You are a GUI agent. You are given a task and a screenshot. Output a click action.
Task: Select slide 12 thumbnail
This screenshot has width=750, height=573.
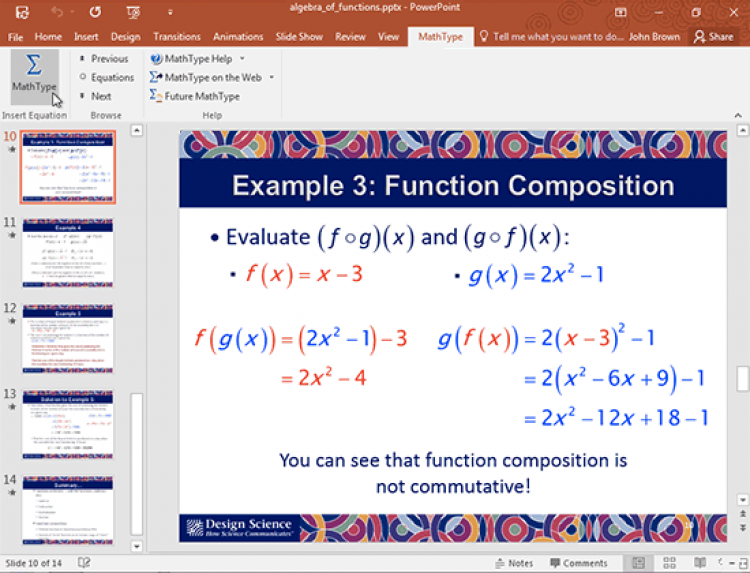pyautogui.click(x=68, y=339)
